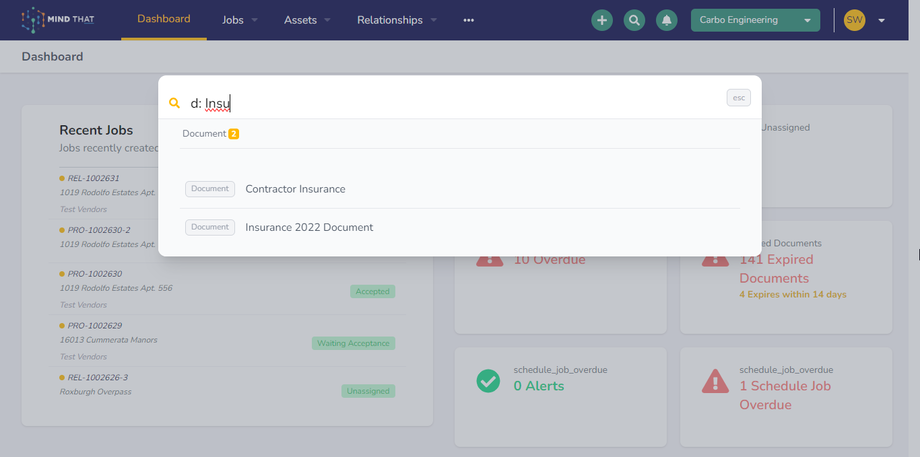
Task: Dismiss search with the esc button
Action: [739, 98]
